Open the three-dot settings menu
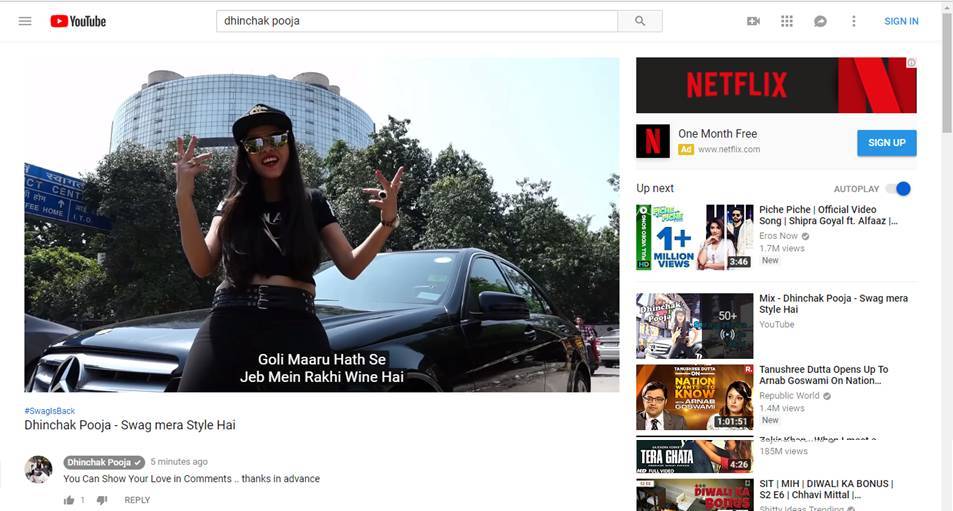This screenshot has width=953, height=511. (x=853, y=21)
